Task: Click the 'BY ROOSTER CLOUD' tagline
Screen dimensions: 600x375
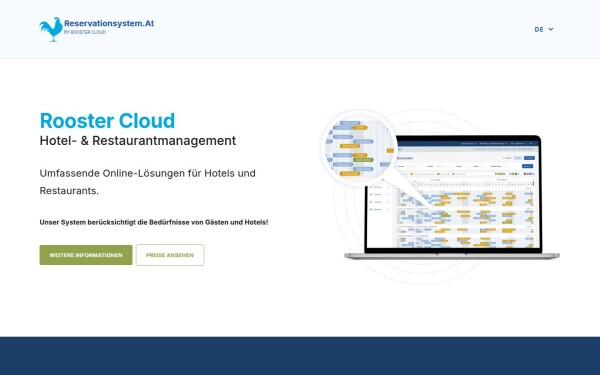Action: [x=85, y=32]
